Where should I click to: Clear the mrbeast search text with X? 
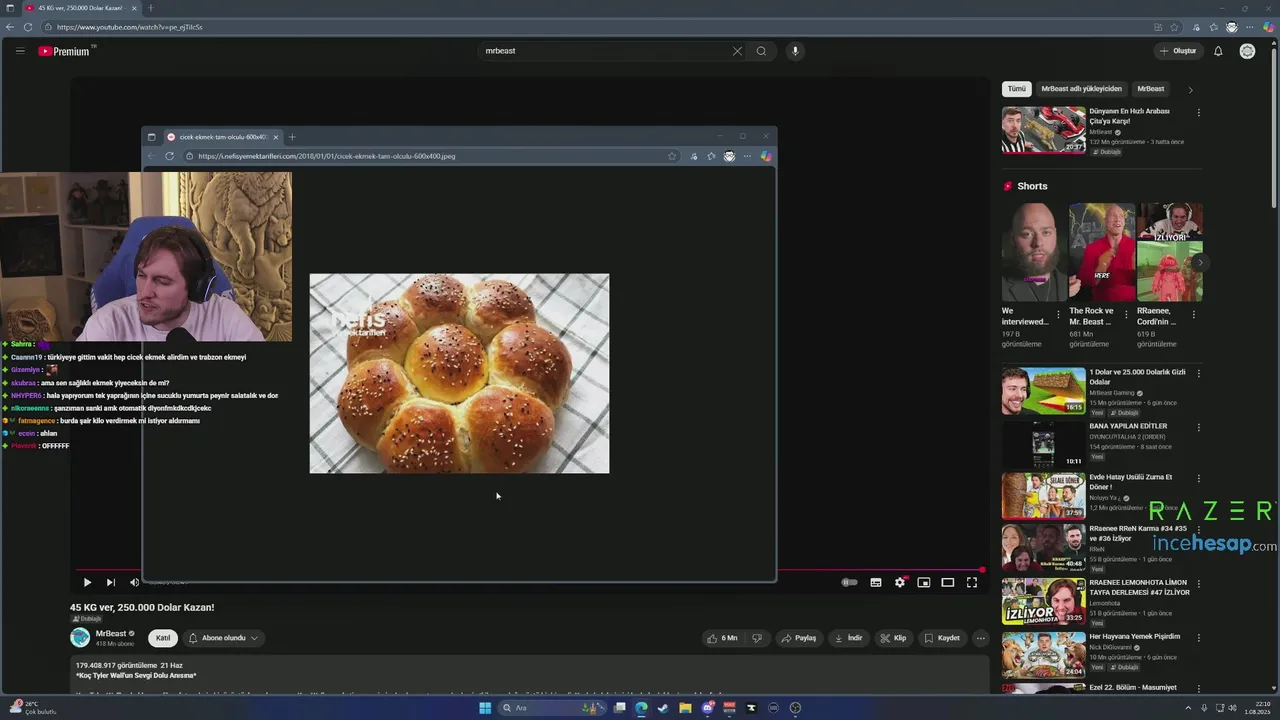click(x=737, y=51)
